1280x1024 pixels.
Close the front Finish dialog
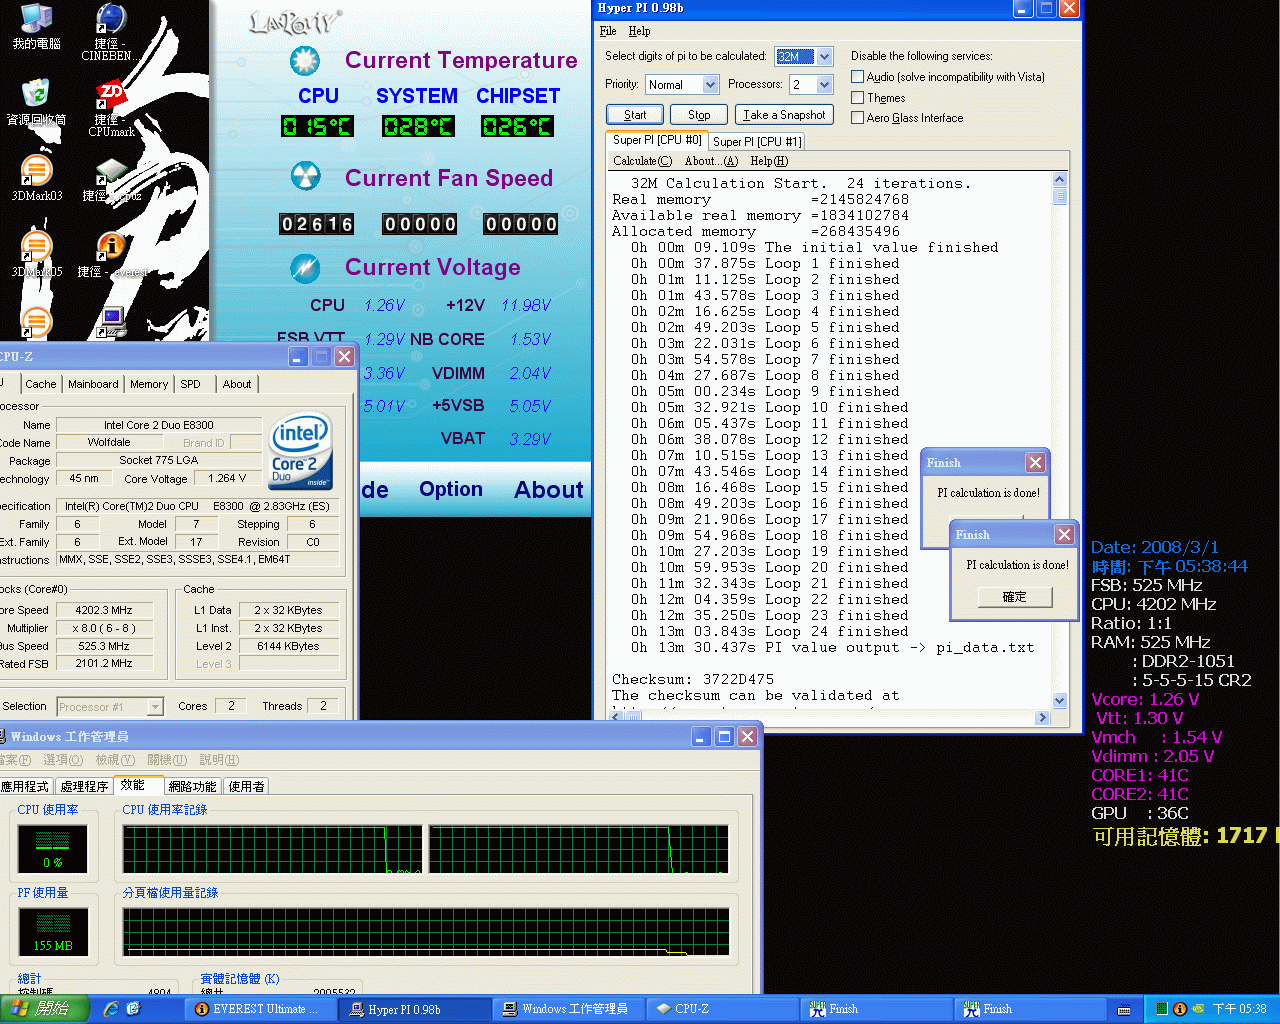click(x=1065, y=535)
